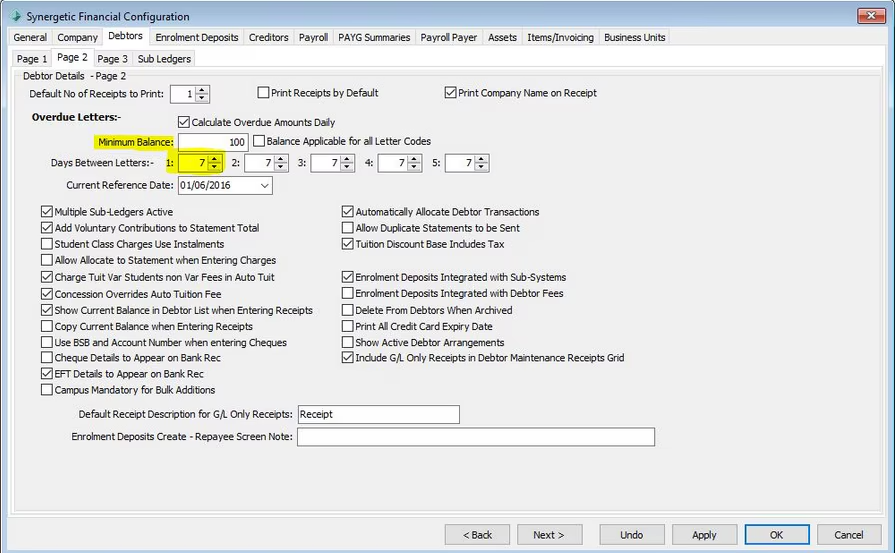Enable Print Receipts by Default
The image size is (895, 553).
[x=263, y=92]
